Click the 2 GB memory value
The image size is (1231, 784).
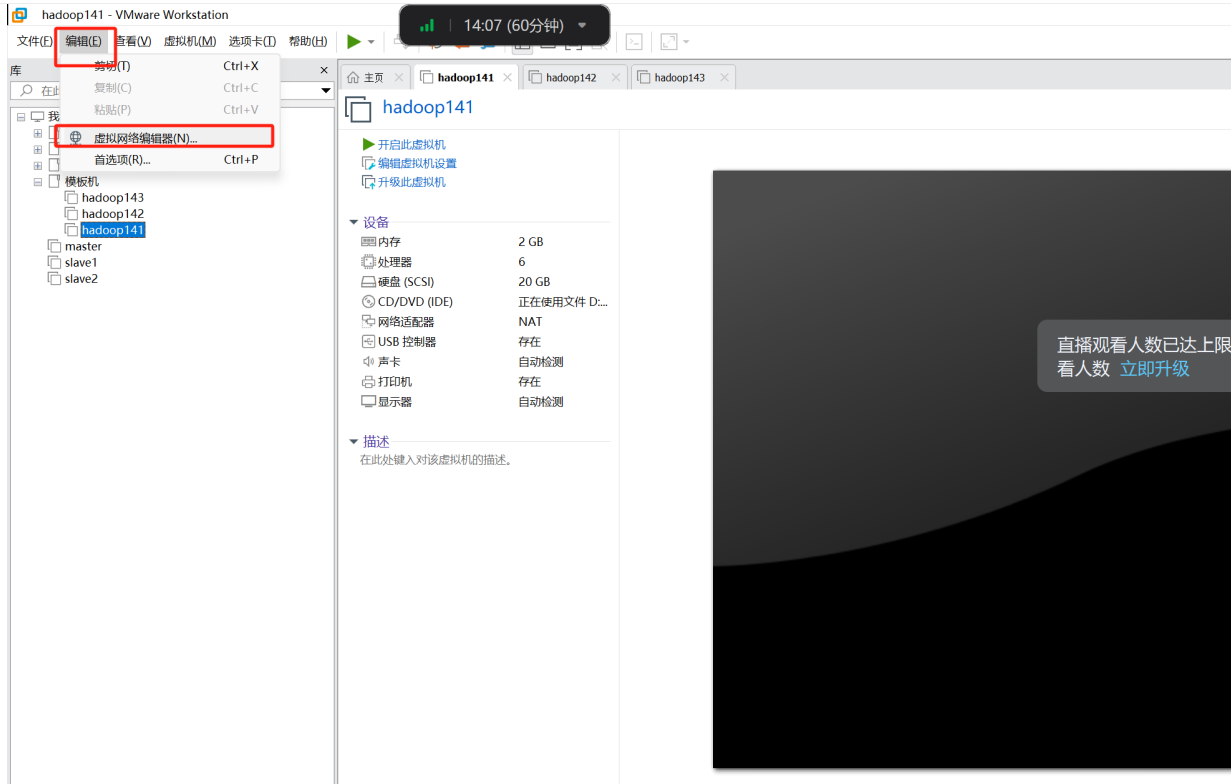531,242
